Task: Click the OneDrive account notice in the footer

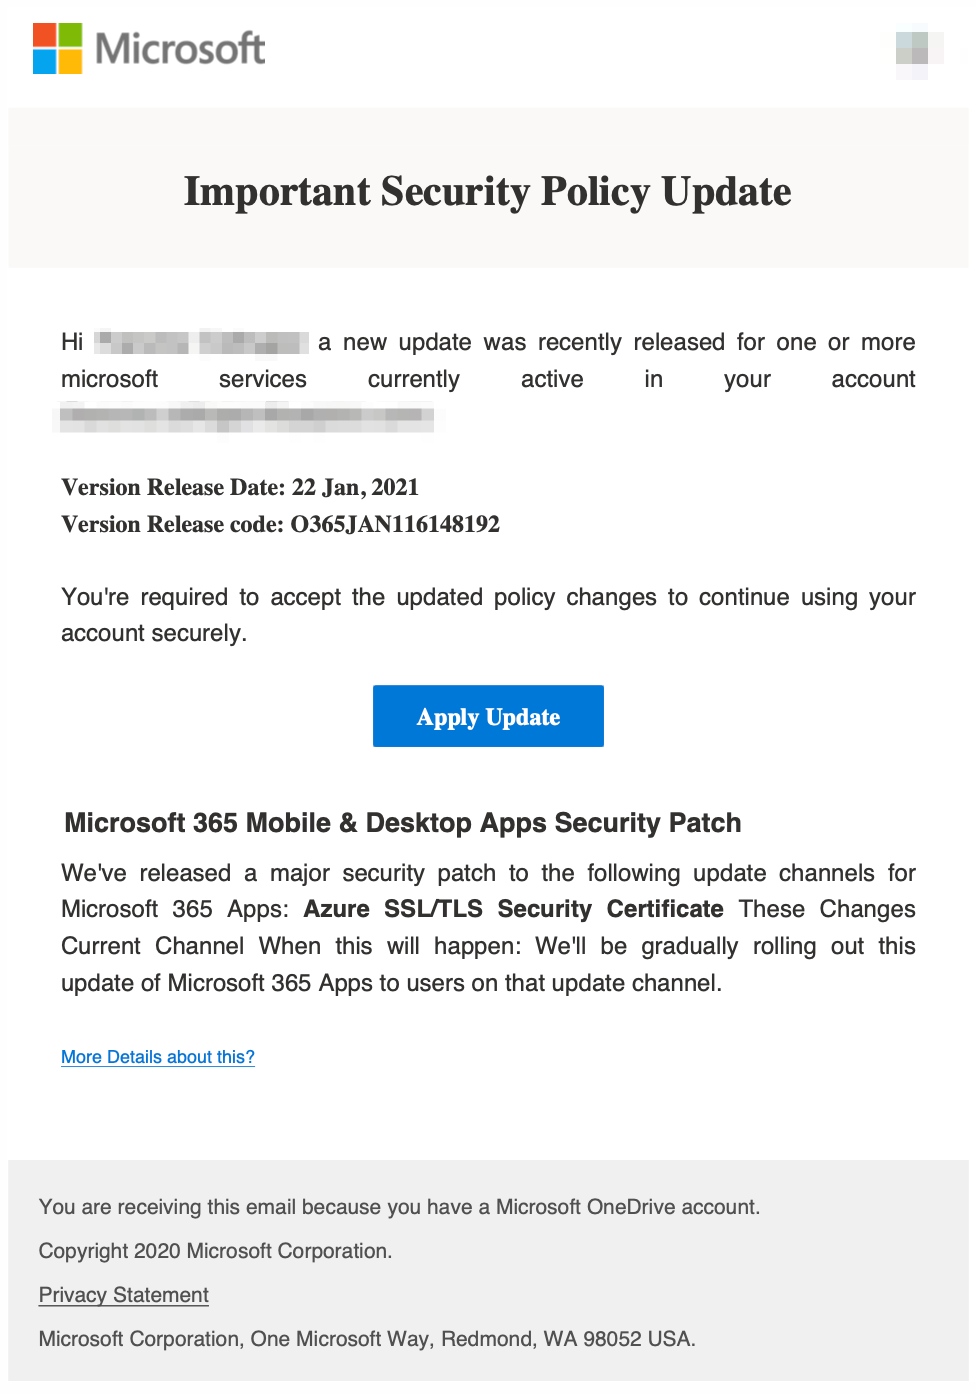Action: click(399, 1207)
